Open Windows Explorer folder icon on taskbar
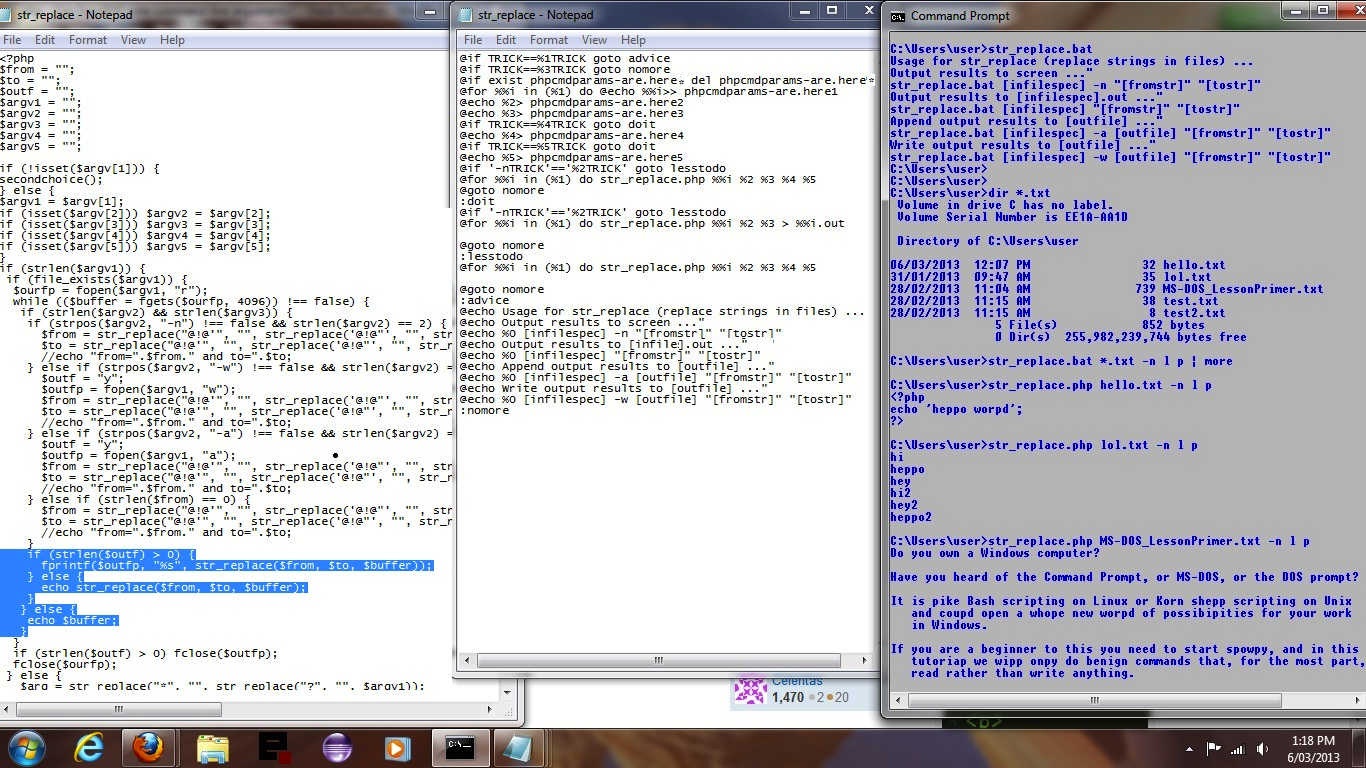This screenshot has height=768, width=1366. point(212,747)
